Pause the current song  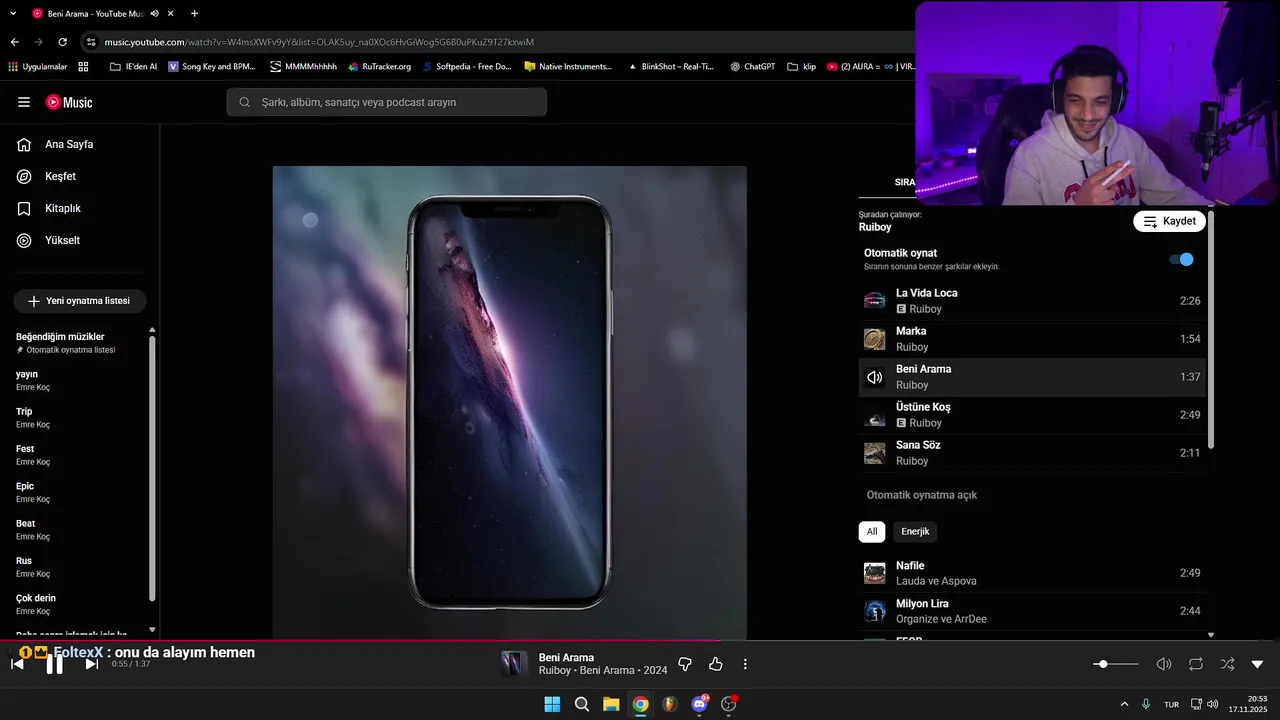click(55, 664)
